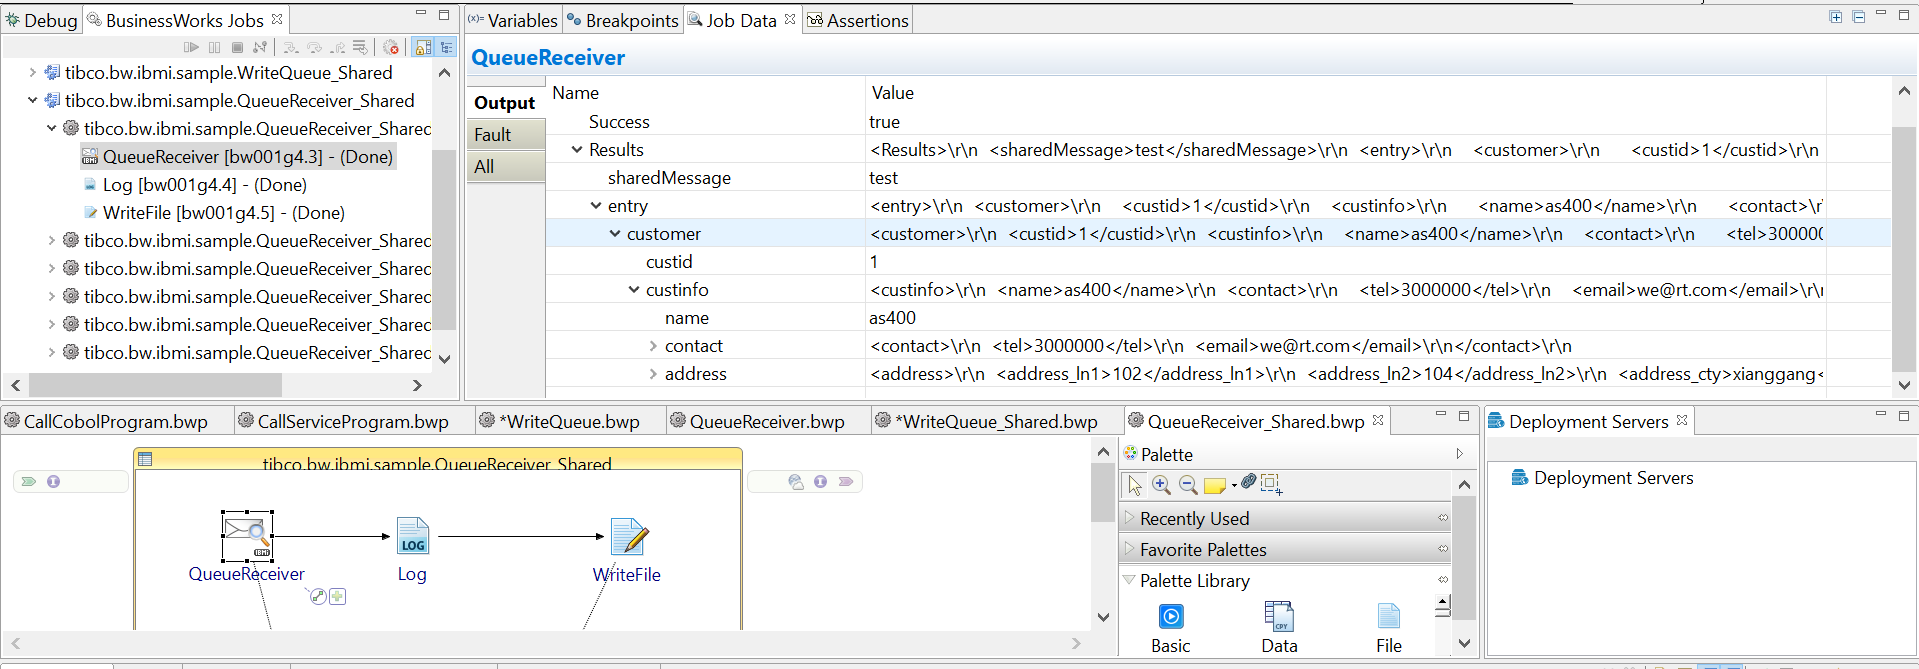Toggle the lock layout button in Jobs toolbar
The height and width of the screenshot is (669, 1919).
pos(423,47)
